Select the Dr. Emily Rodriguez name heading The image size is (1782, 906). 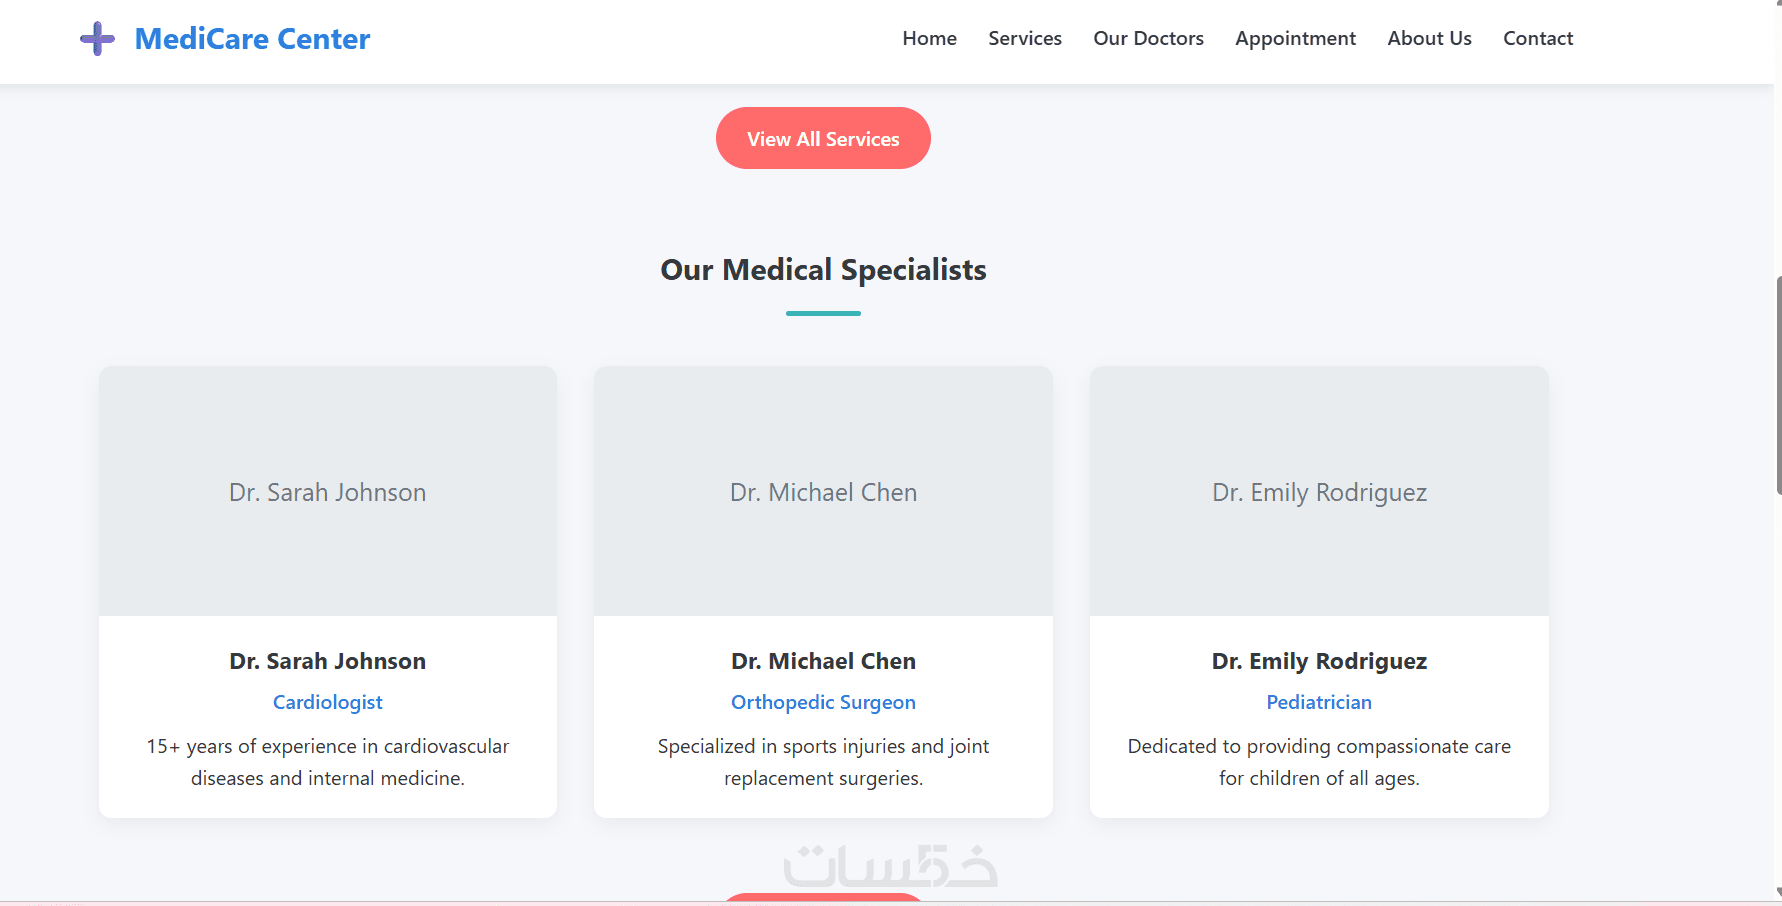coord(1319,661)
